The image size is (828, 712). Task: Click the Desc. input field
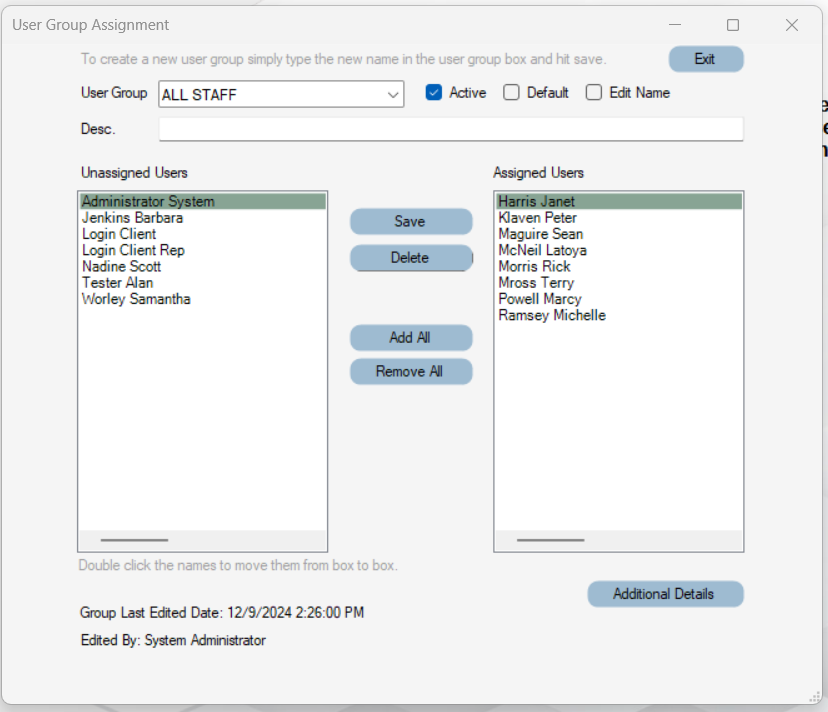click(x=450, y=128)
